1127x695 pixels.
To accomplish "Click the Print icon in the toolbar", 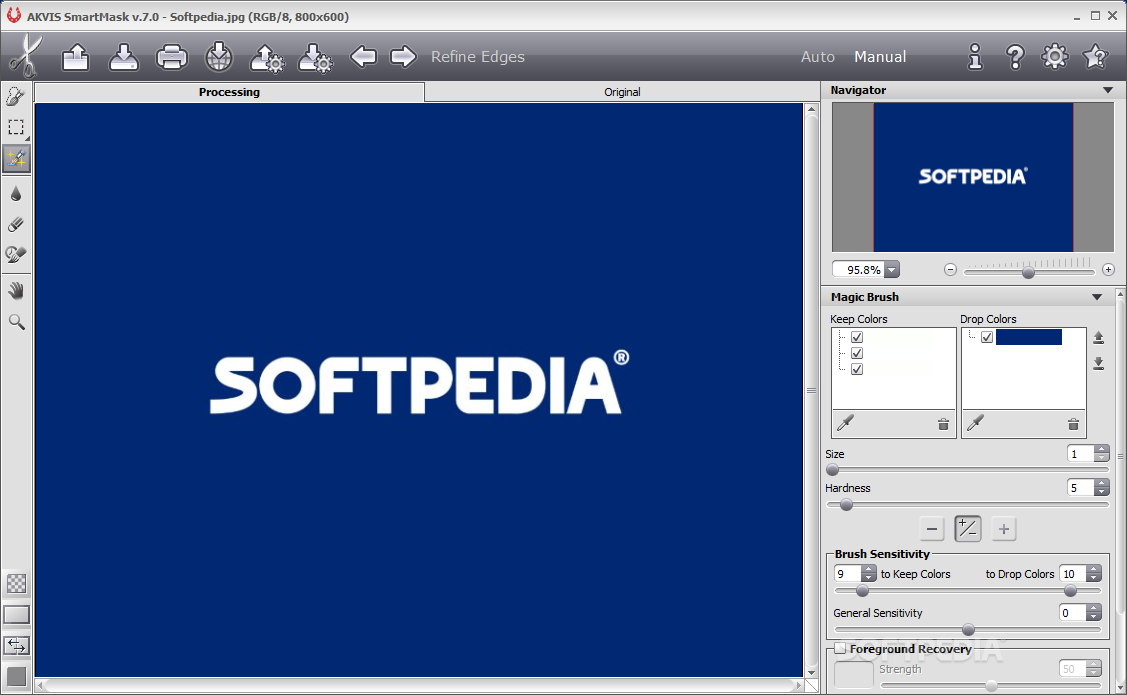I will 171,57.
